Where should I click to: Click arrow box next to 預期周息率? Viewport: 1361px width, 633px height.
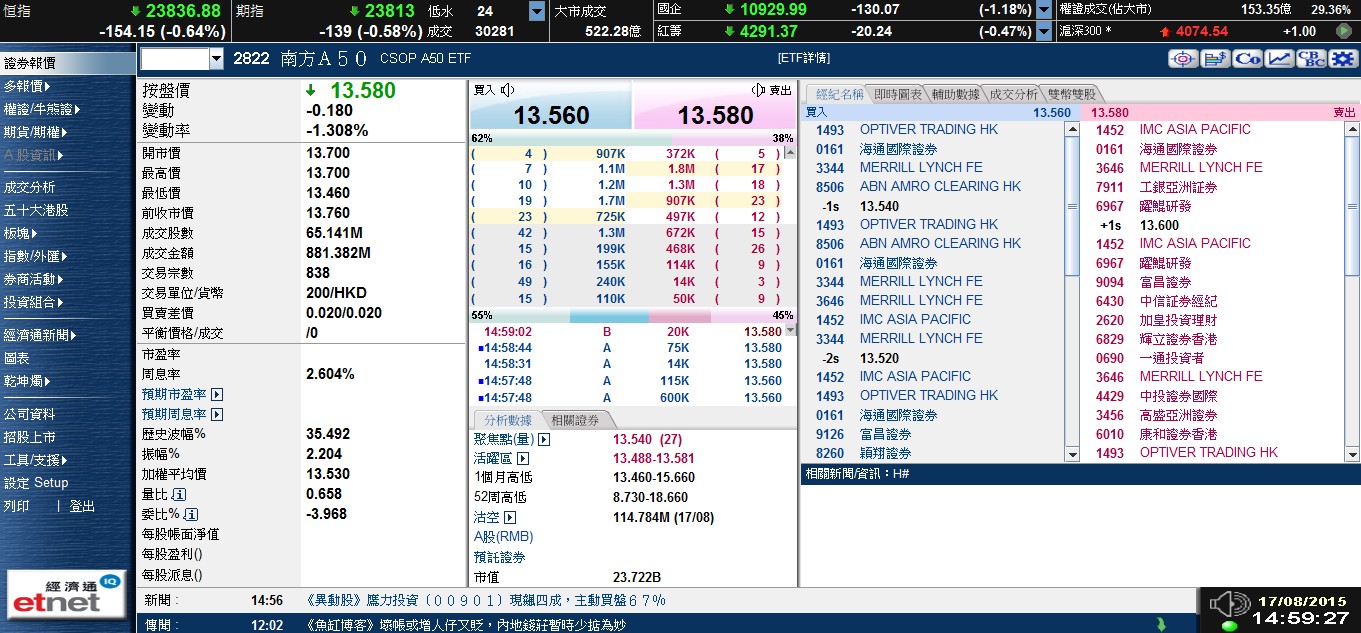217,414
